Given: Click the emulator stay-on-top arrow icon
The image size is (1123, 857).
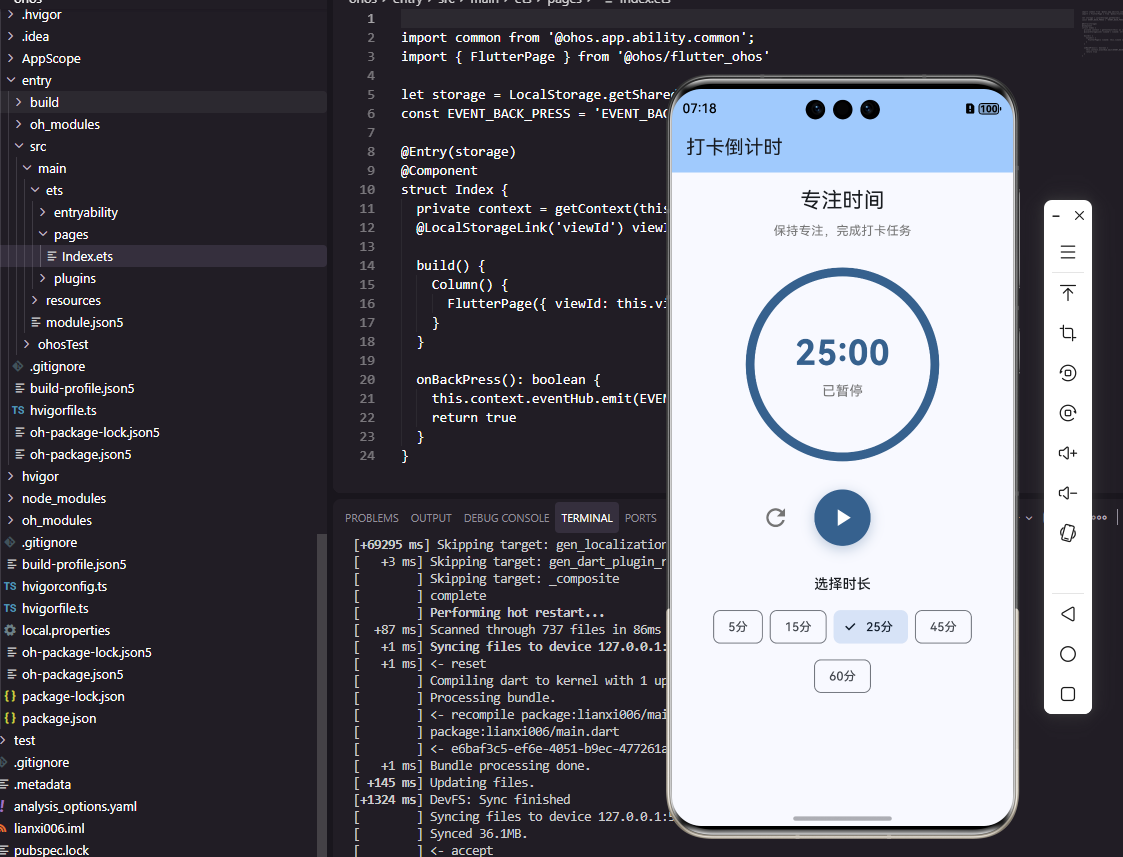Looking at the screenshot, I should 1068,293.
